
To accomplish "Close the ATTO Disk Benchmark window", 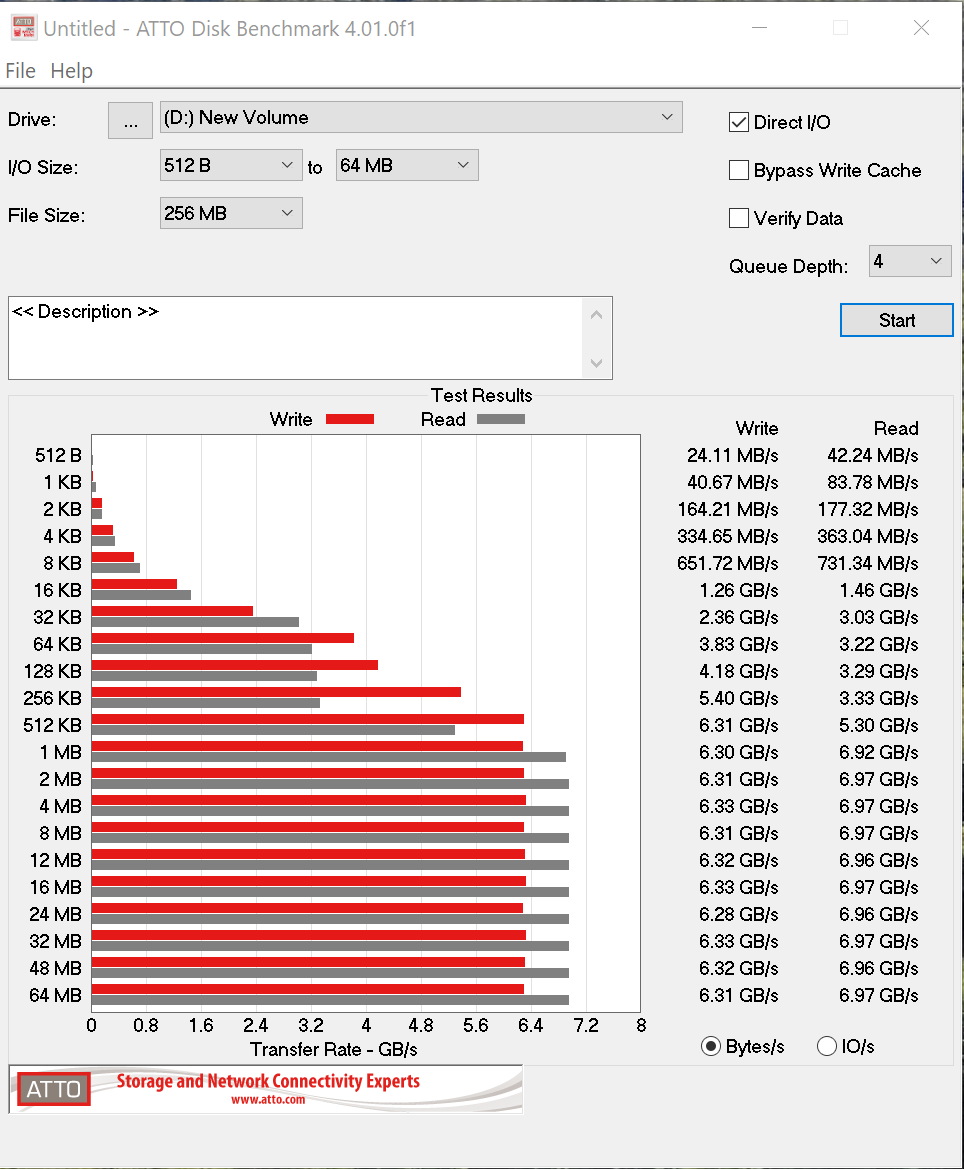I will coord(921,28).
